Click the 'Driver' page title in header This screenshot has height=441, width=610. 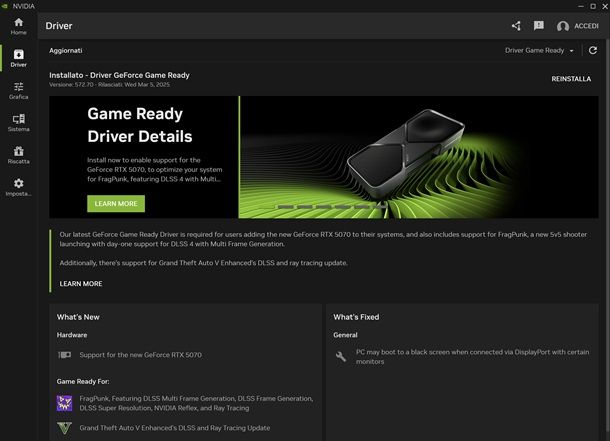(x=59, y=26)
